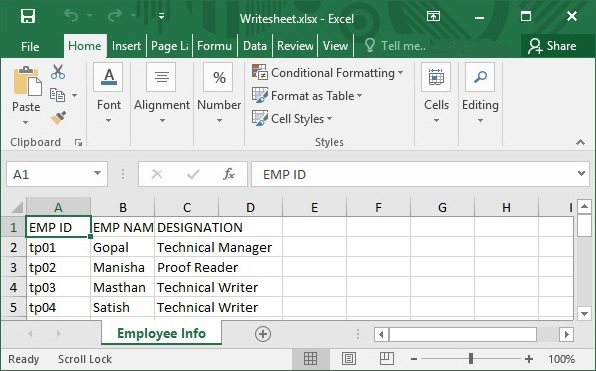This screenshot has width=596, height=371.
Task: Click the Undo arrow icon
Action: pyautogui.click(x=71, y=16)
